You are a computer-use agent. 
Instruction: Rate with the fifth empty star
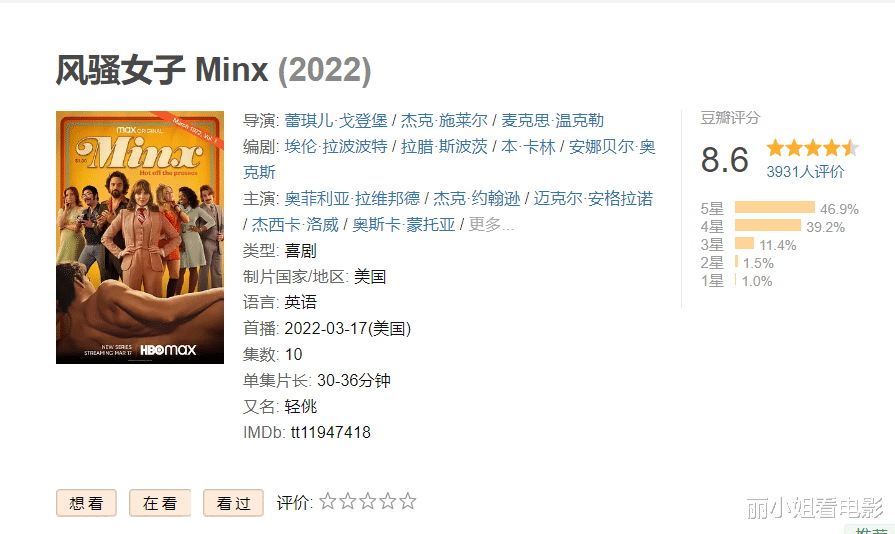tap(408, 501)
